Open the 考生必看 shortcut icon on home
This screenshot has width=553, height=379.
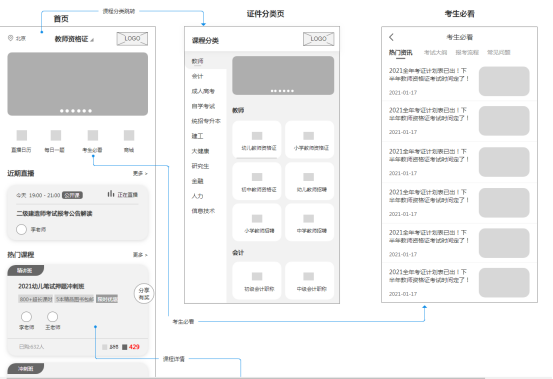93,135
